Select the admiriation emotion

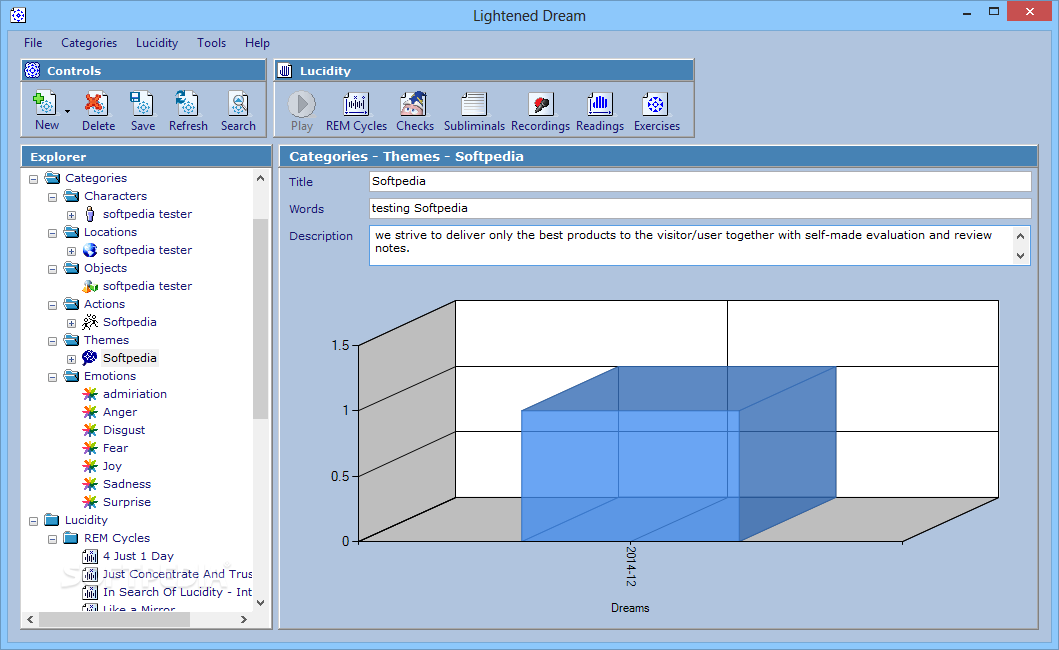(134, 394)
